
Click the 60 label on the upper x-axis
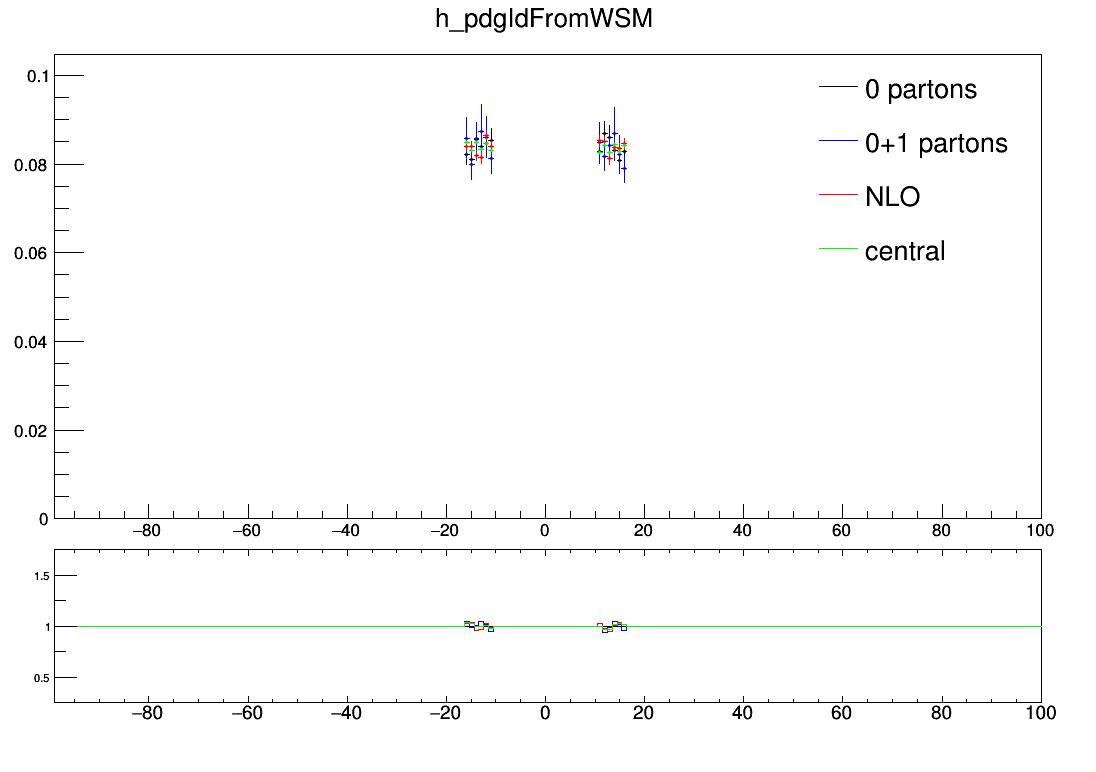pos(842,531)
